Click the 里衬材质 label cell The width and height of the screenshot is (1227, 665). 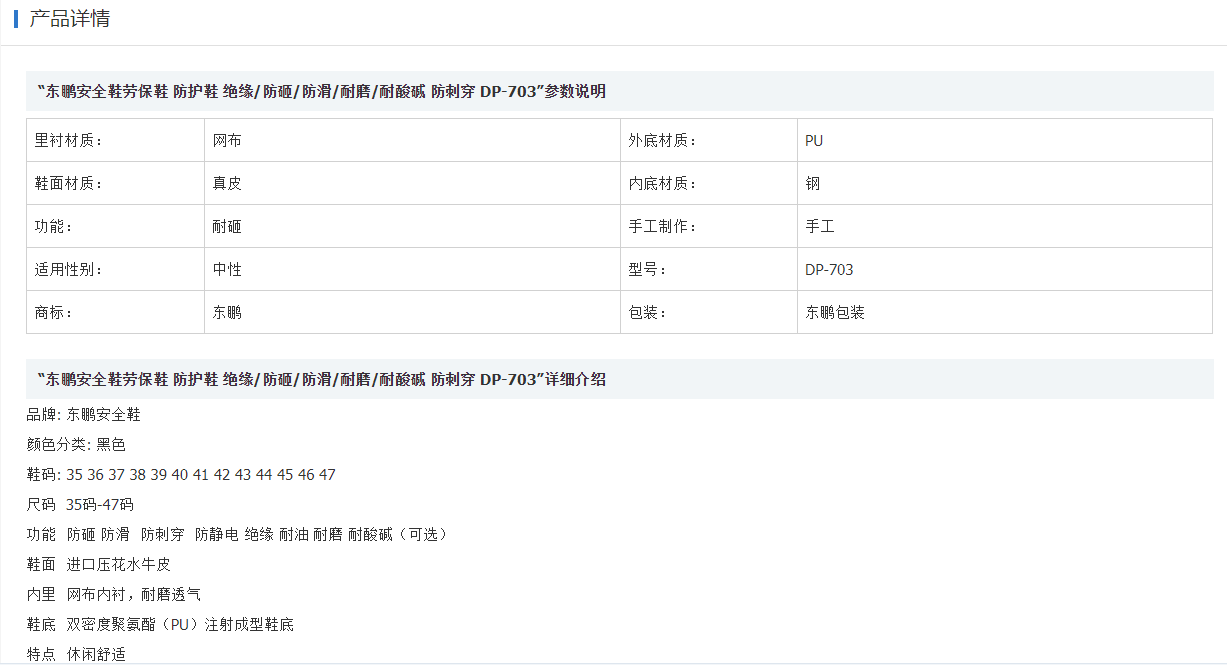(x=116, y=141)
